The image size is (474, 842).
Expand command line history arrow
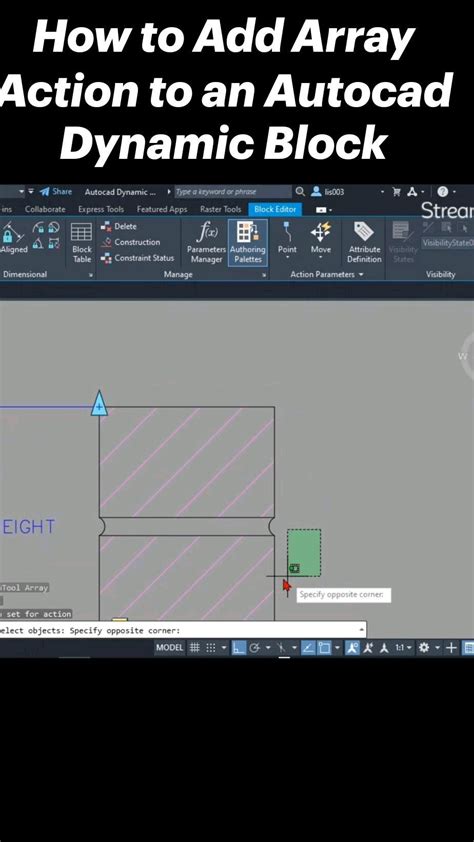(362, 629)
